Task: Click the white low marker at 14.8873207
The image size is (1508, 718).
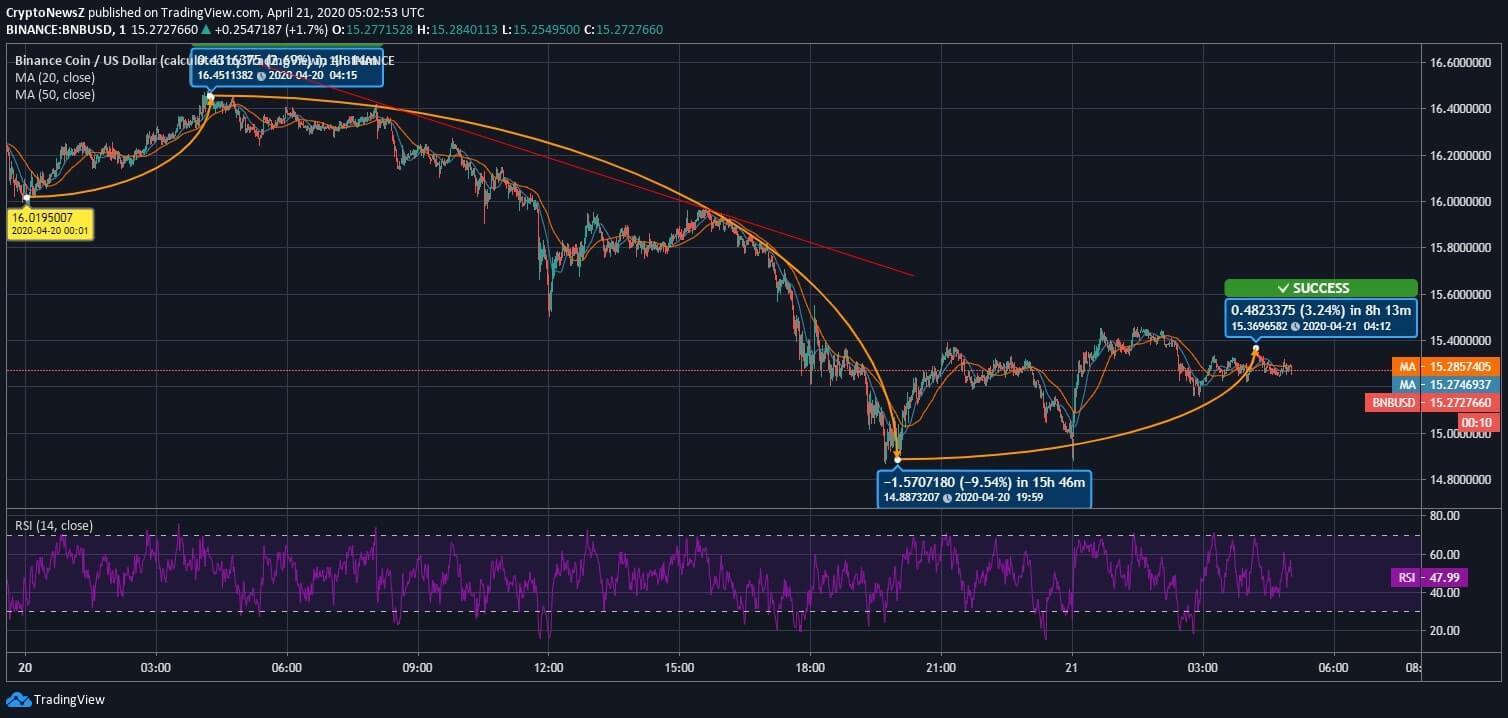Action: [x=897, y=459]
